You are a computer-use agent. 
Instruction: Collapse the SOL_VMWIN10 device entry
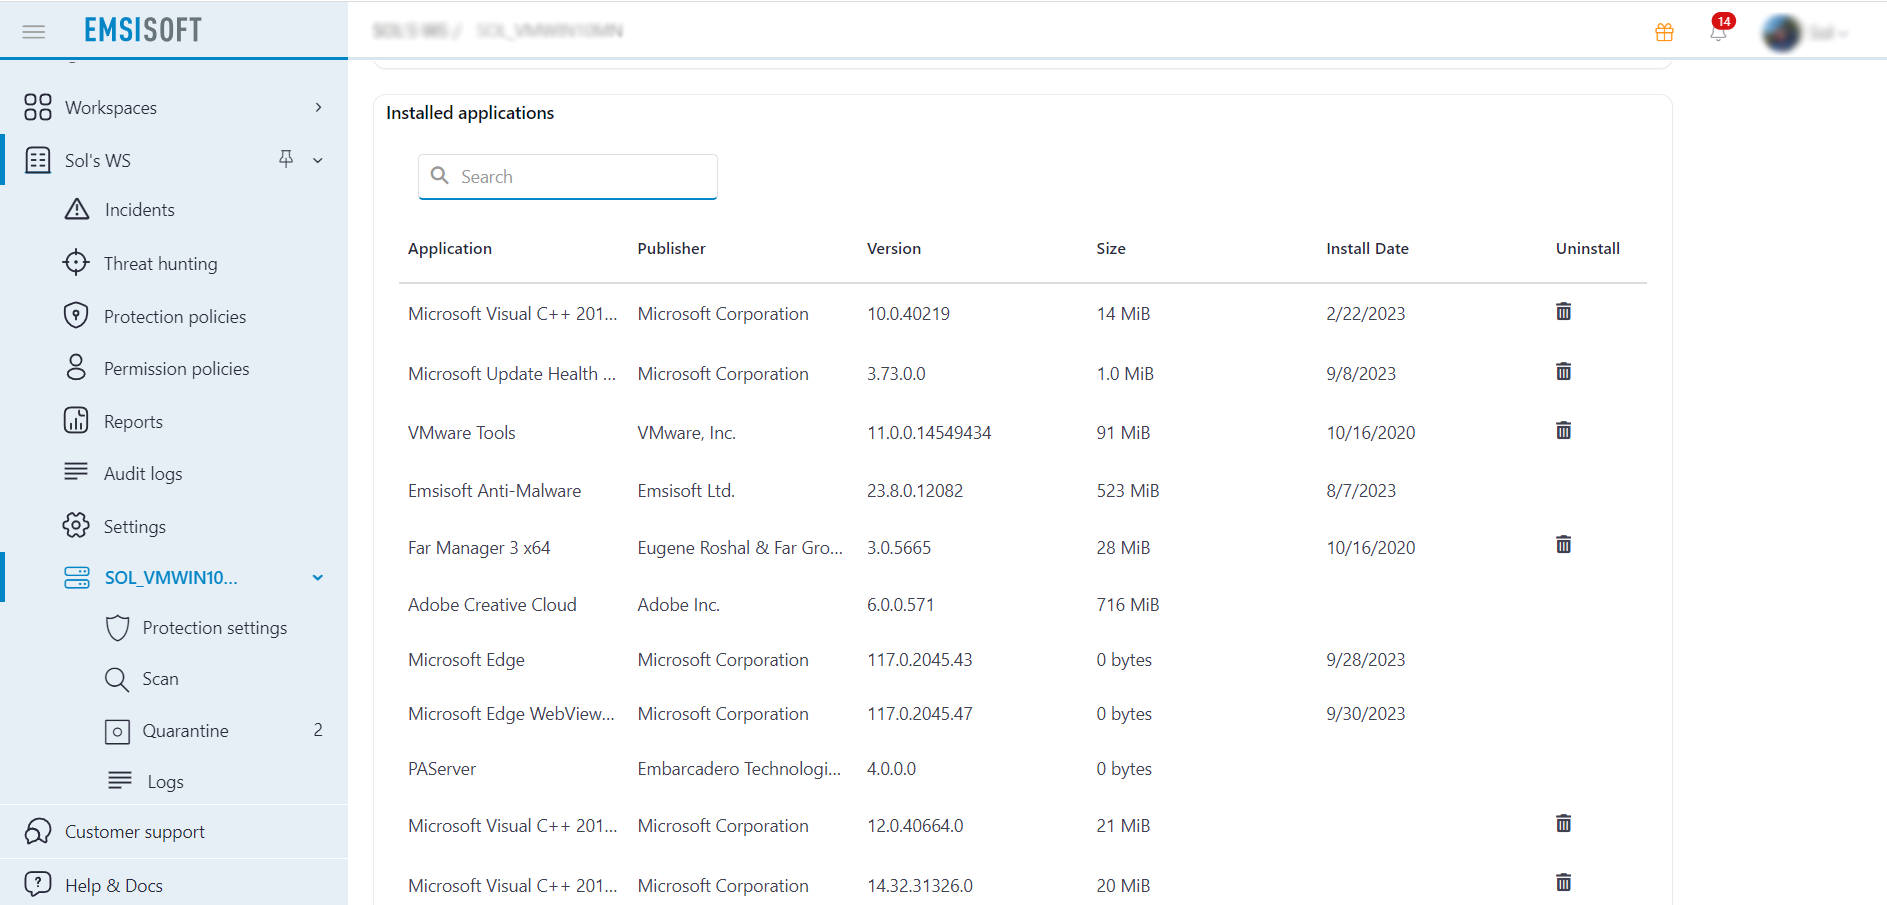coord(317,577)
